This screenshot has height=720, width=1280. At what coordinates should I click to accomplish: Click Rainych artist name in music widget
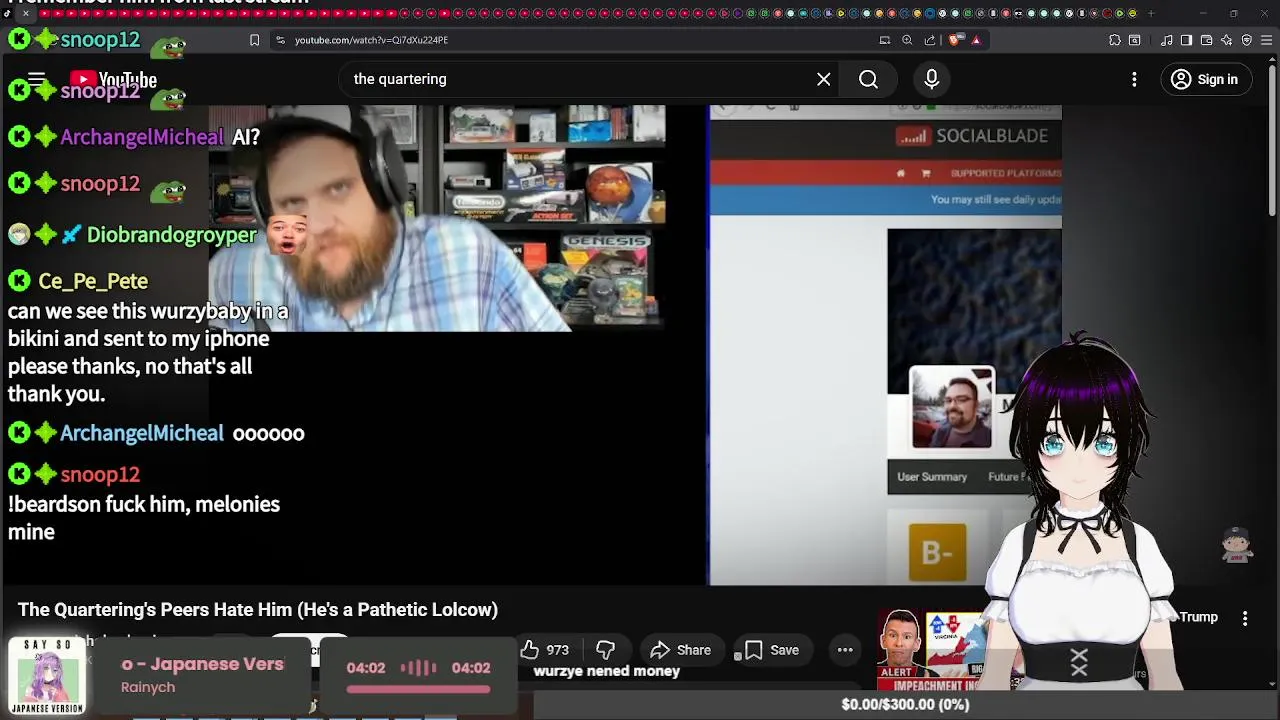pyautogui.click(x=148, y=687)
